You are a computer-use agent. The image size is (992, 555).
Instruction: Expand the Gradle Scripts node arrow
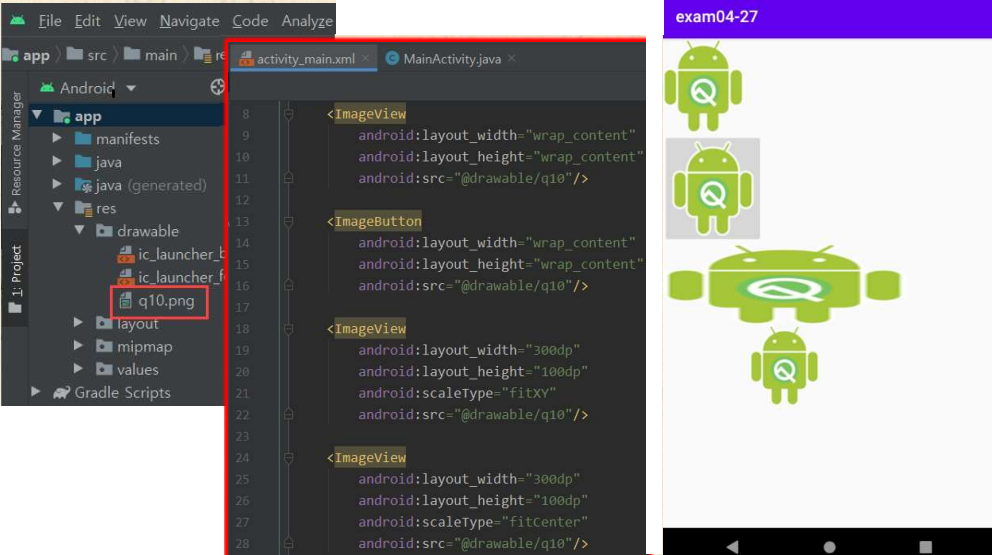[36, 392]
